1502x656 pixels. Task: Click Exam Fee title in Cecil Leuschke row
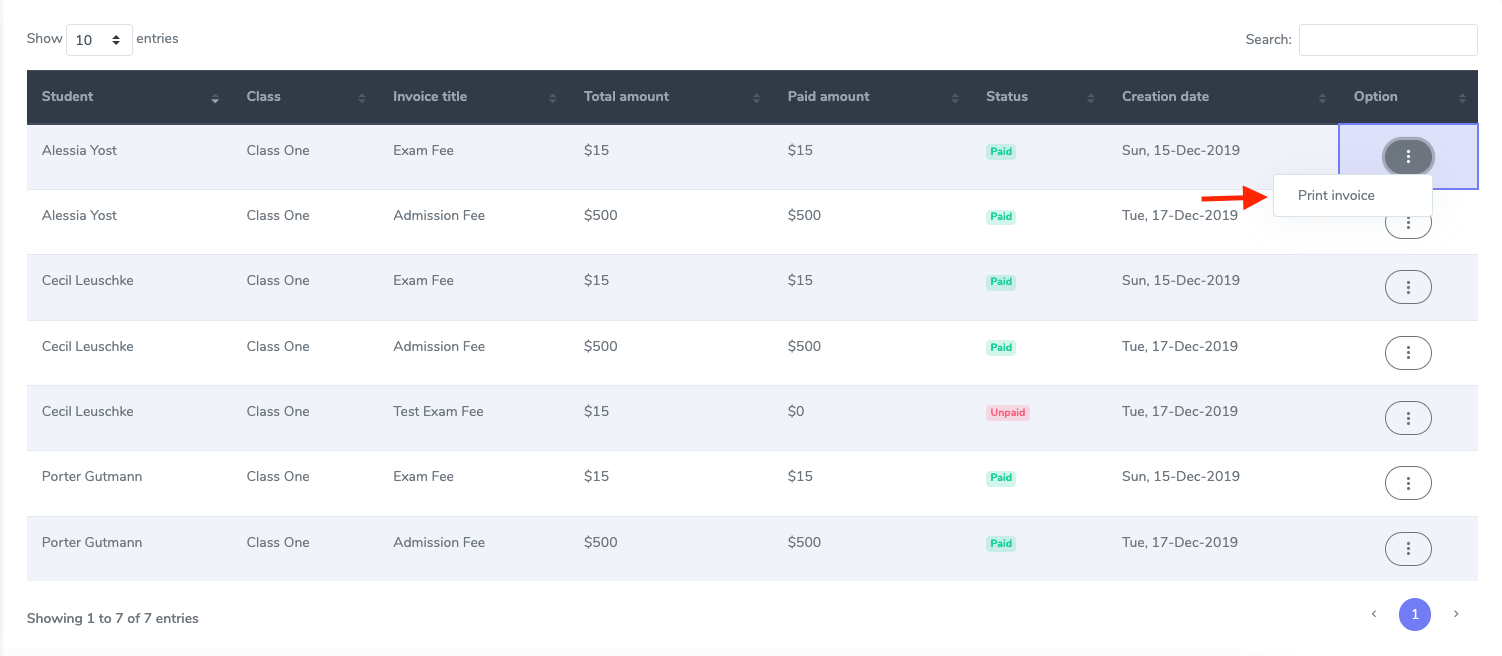tap(423, 280)
